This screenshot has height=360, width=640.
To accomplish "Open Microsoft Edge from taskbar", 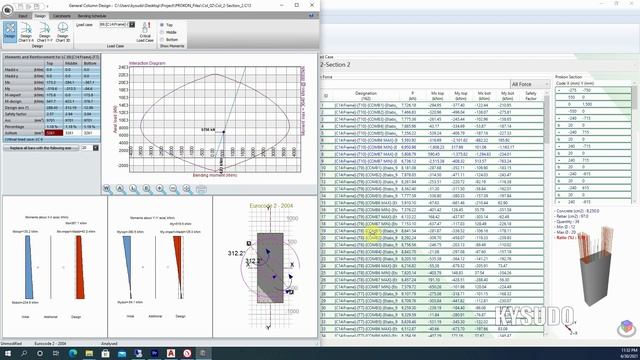I will (73, 353).
